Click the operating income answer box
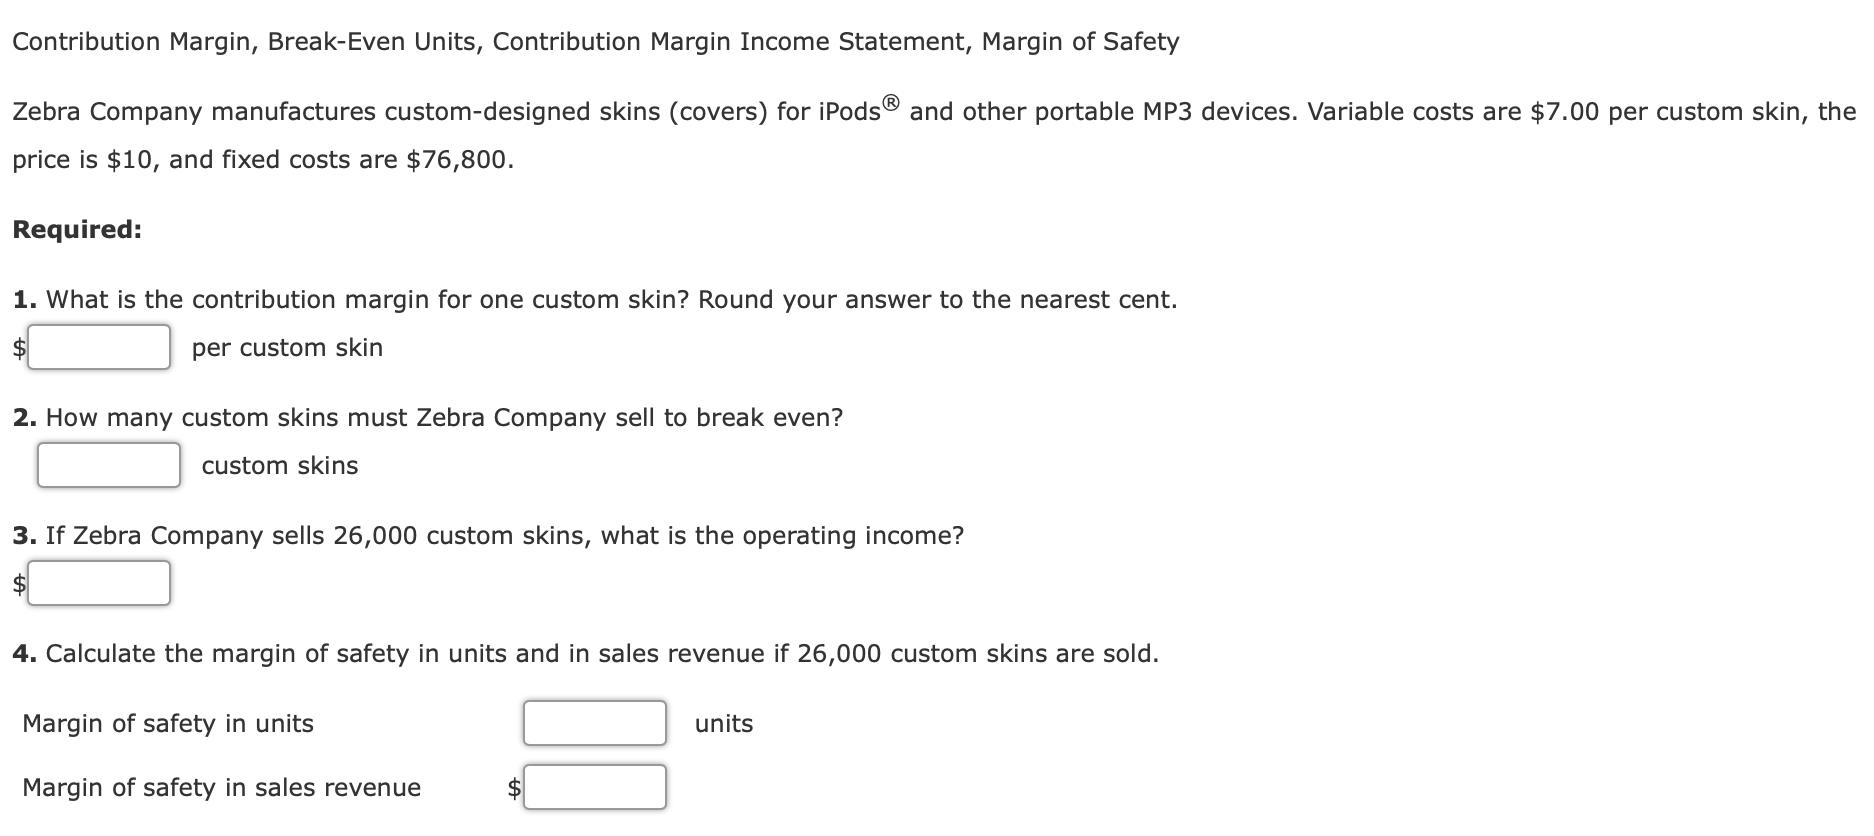 [99, 583]
